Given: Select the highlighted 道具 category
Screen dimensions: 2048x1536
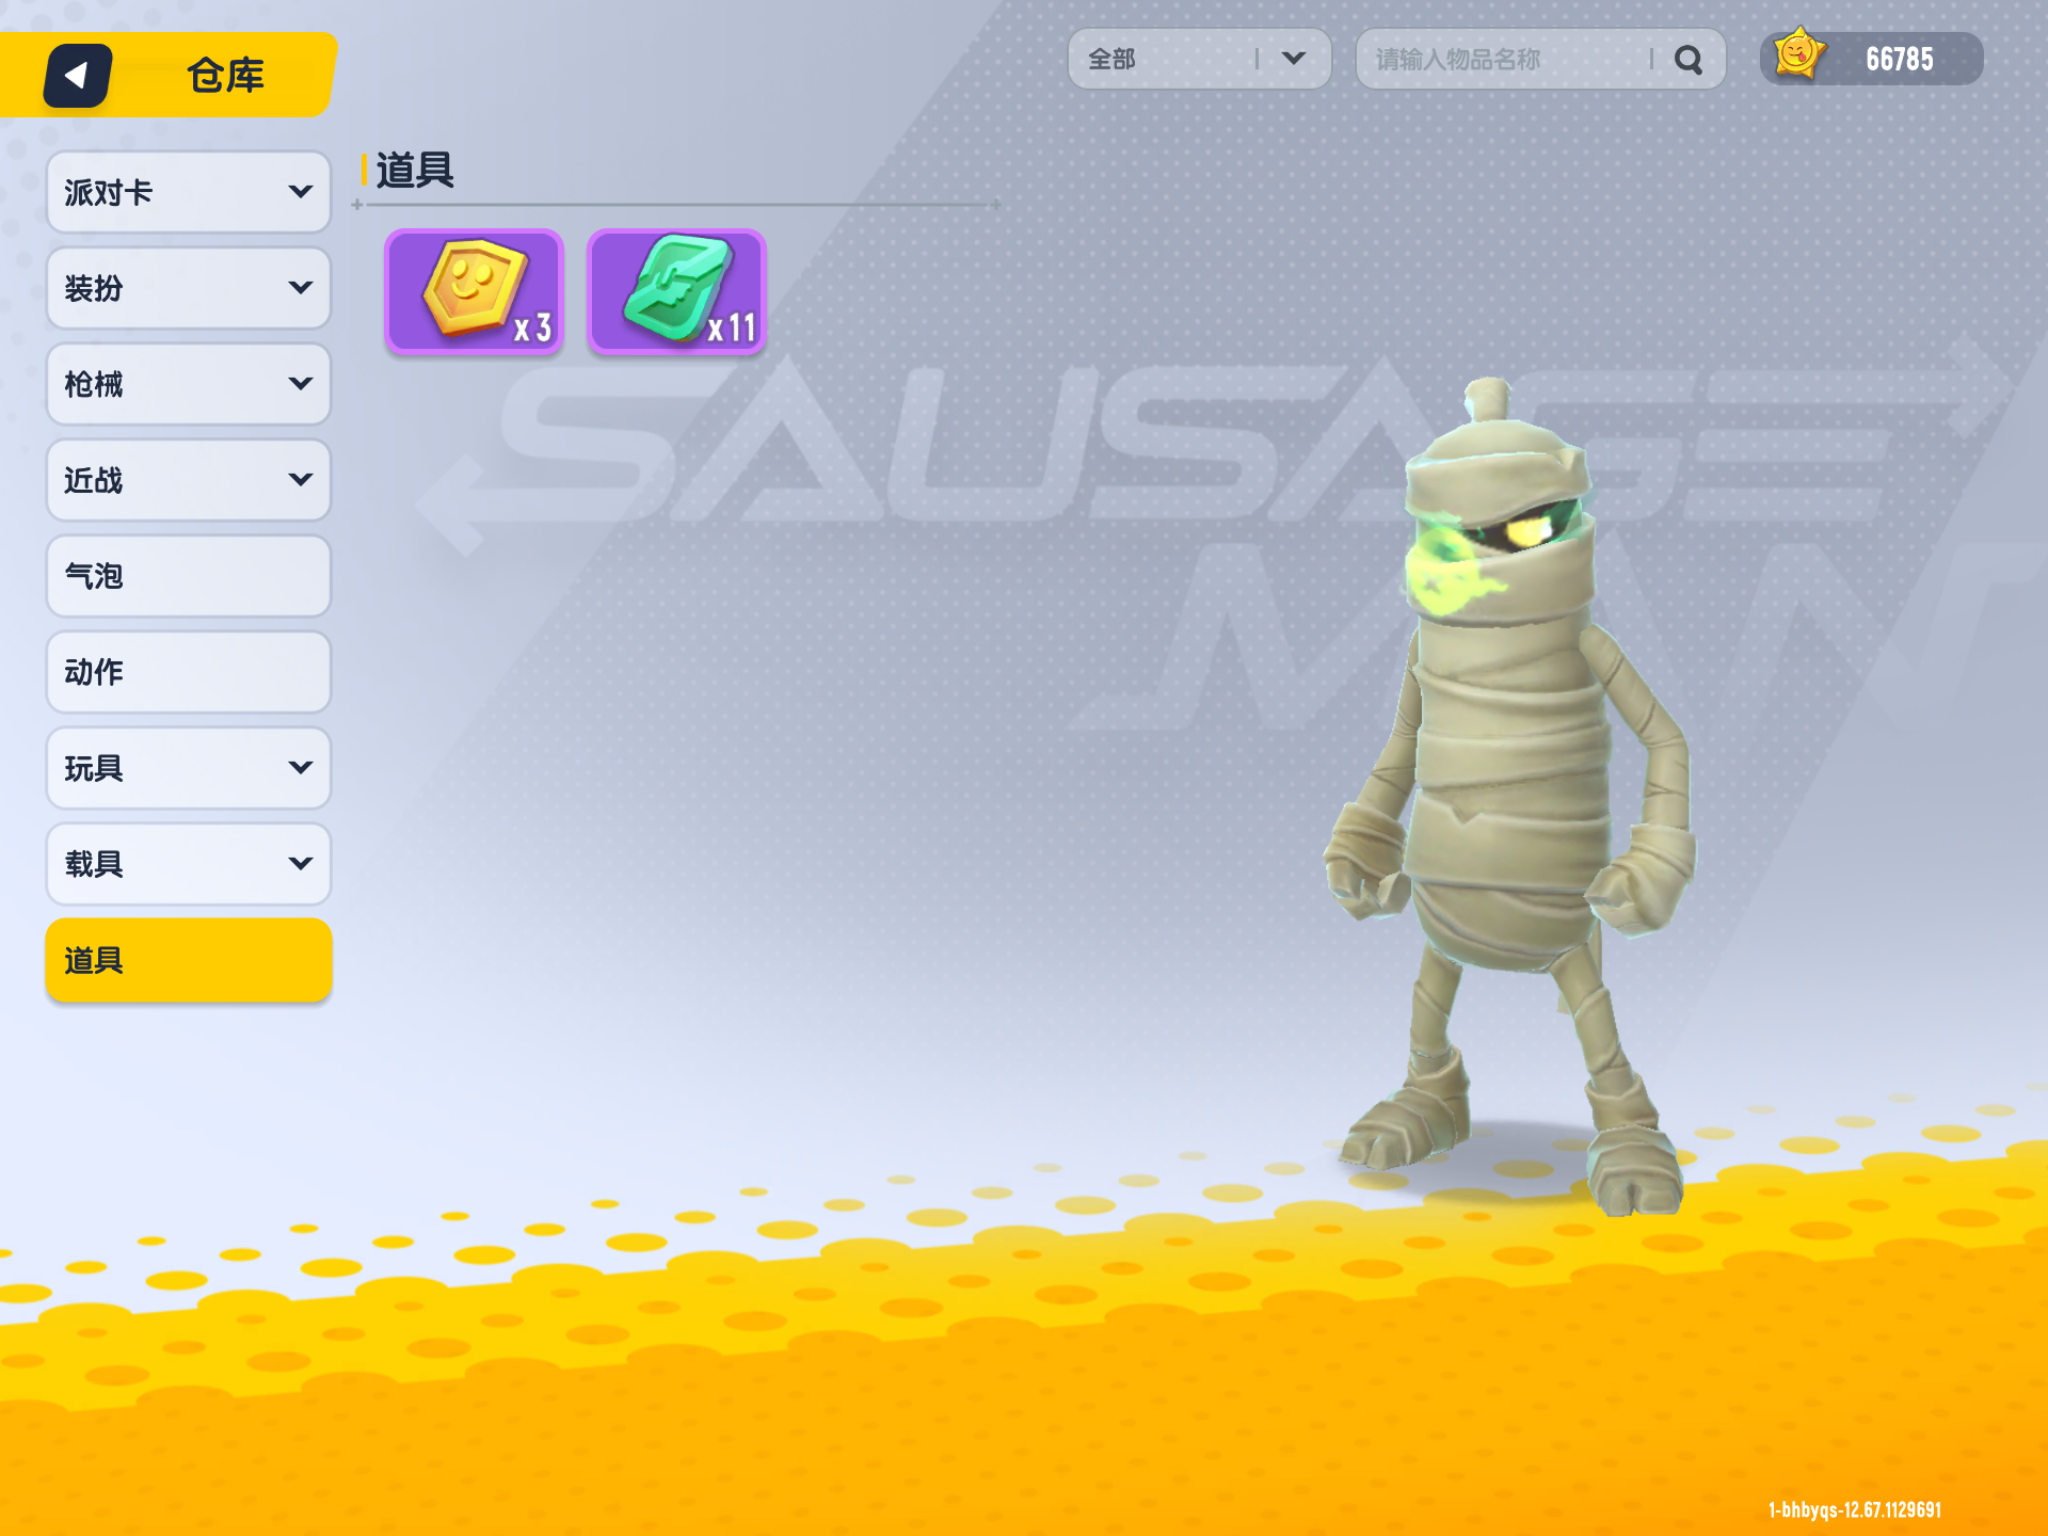Looking at the screenshot, I should (188, 960).
